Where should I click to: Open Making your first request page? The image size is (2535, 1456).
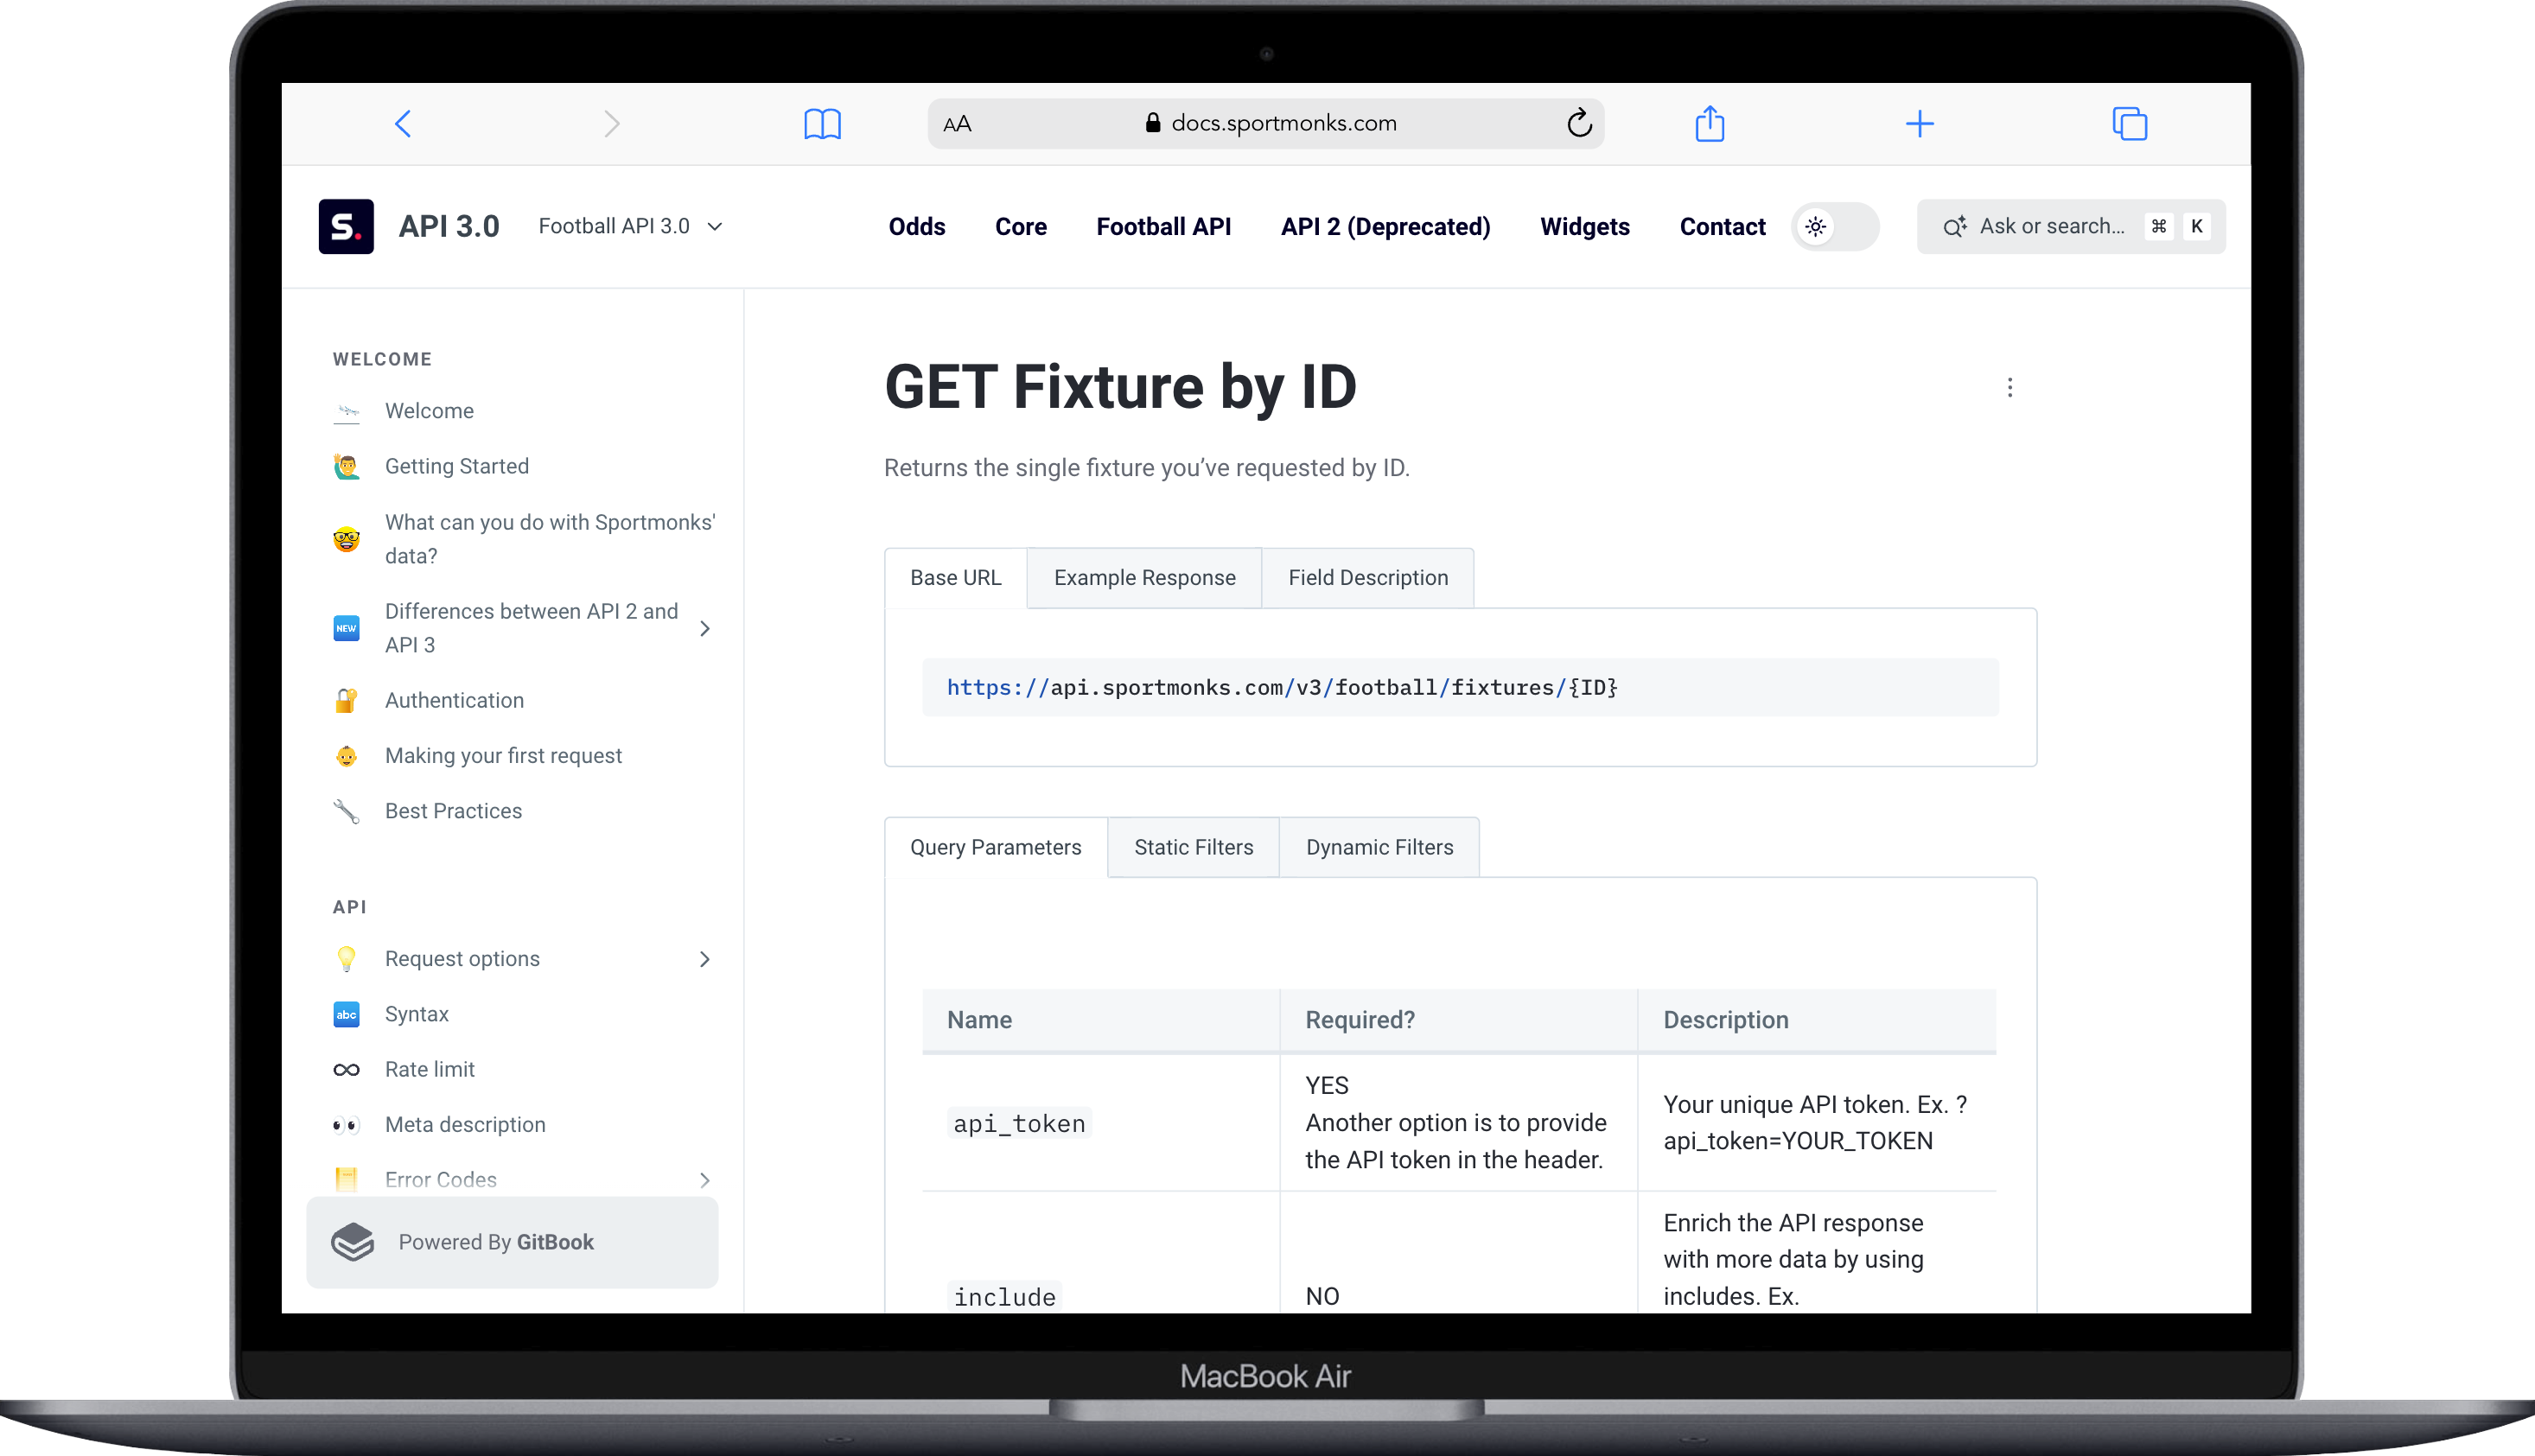pyautogui.click(x=503, y=756)
